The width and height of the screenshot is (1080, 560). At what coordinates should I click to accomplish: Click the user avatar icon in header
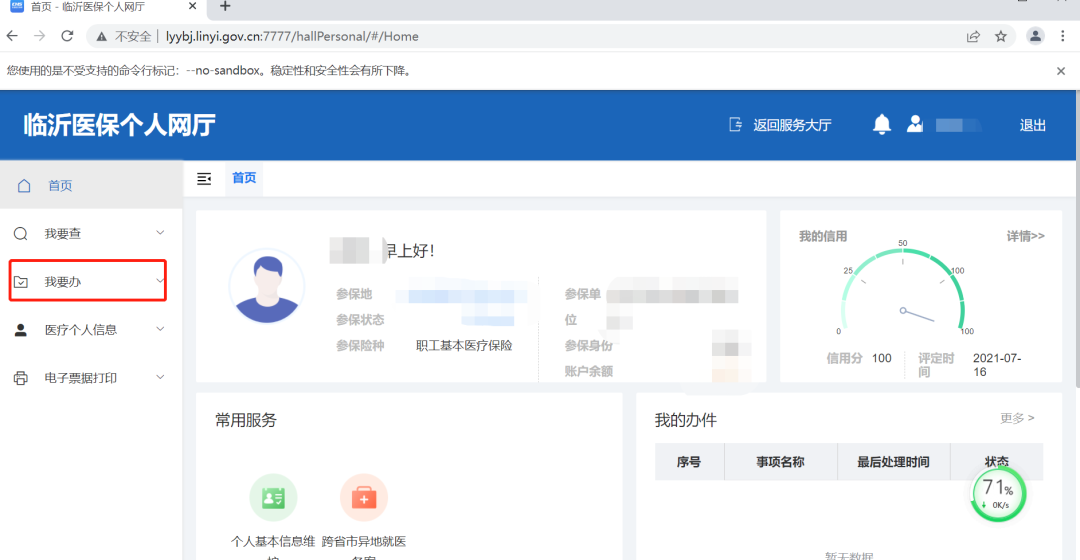click(914, 124)
